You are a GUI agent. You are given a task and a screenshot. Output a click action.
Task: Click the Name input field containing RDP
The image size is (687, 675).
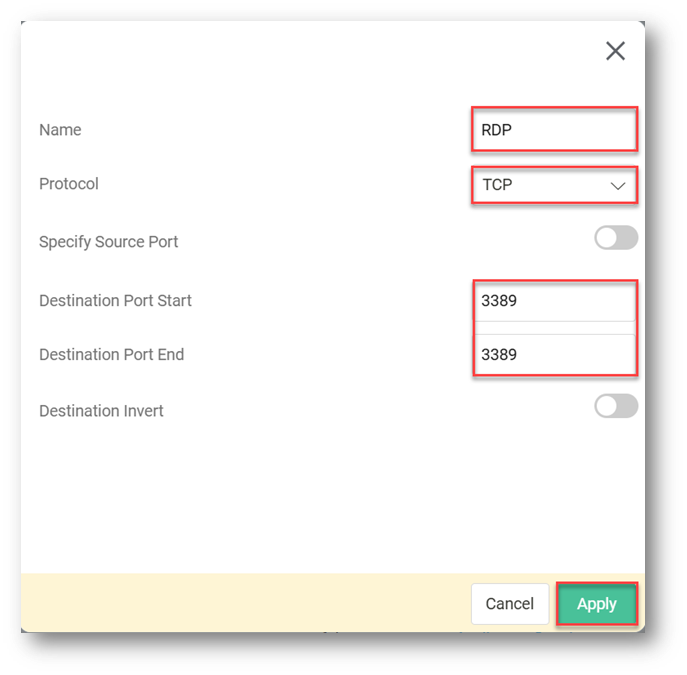pyautogui.click(x=553, y=130)
